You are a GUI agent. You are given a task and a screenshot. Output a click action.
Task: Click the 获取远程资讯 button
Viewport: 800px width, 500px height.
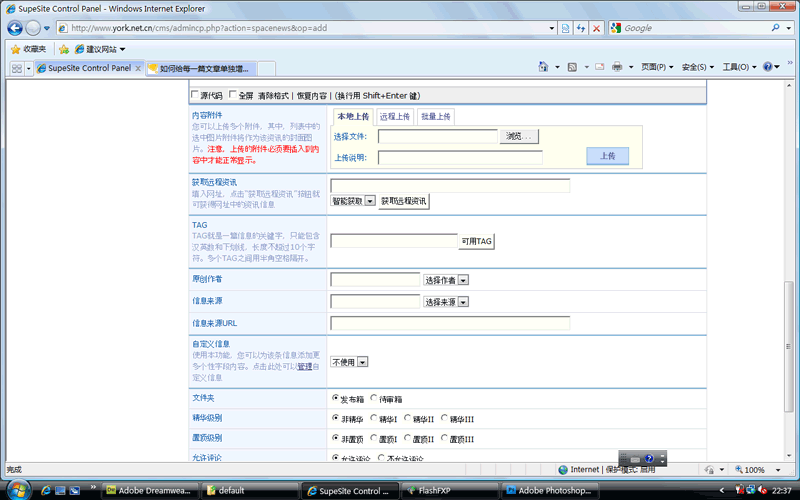click(404, 201)
